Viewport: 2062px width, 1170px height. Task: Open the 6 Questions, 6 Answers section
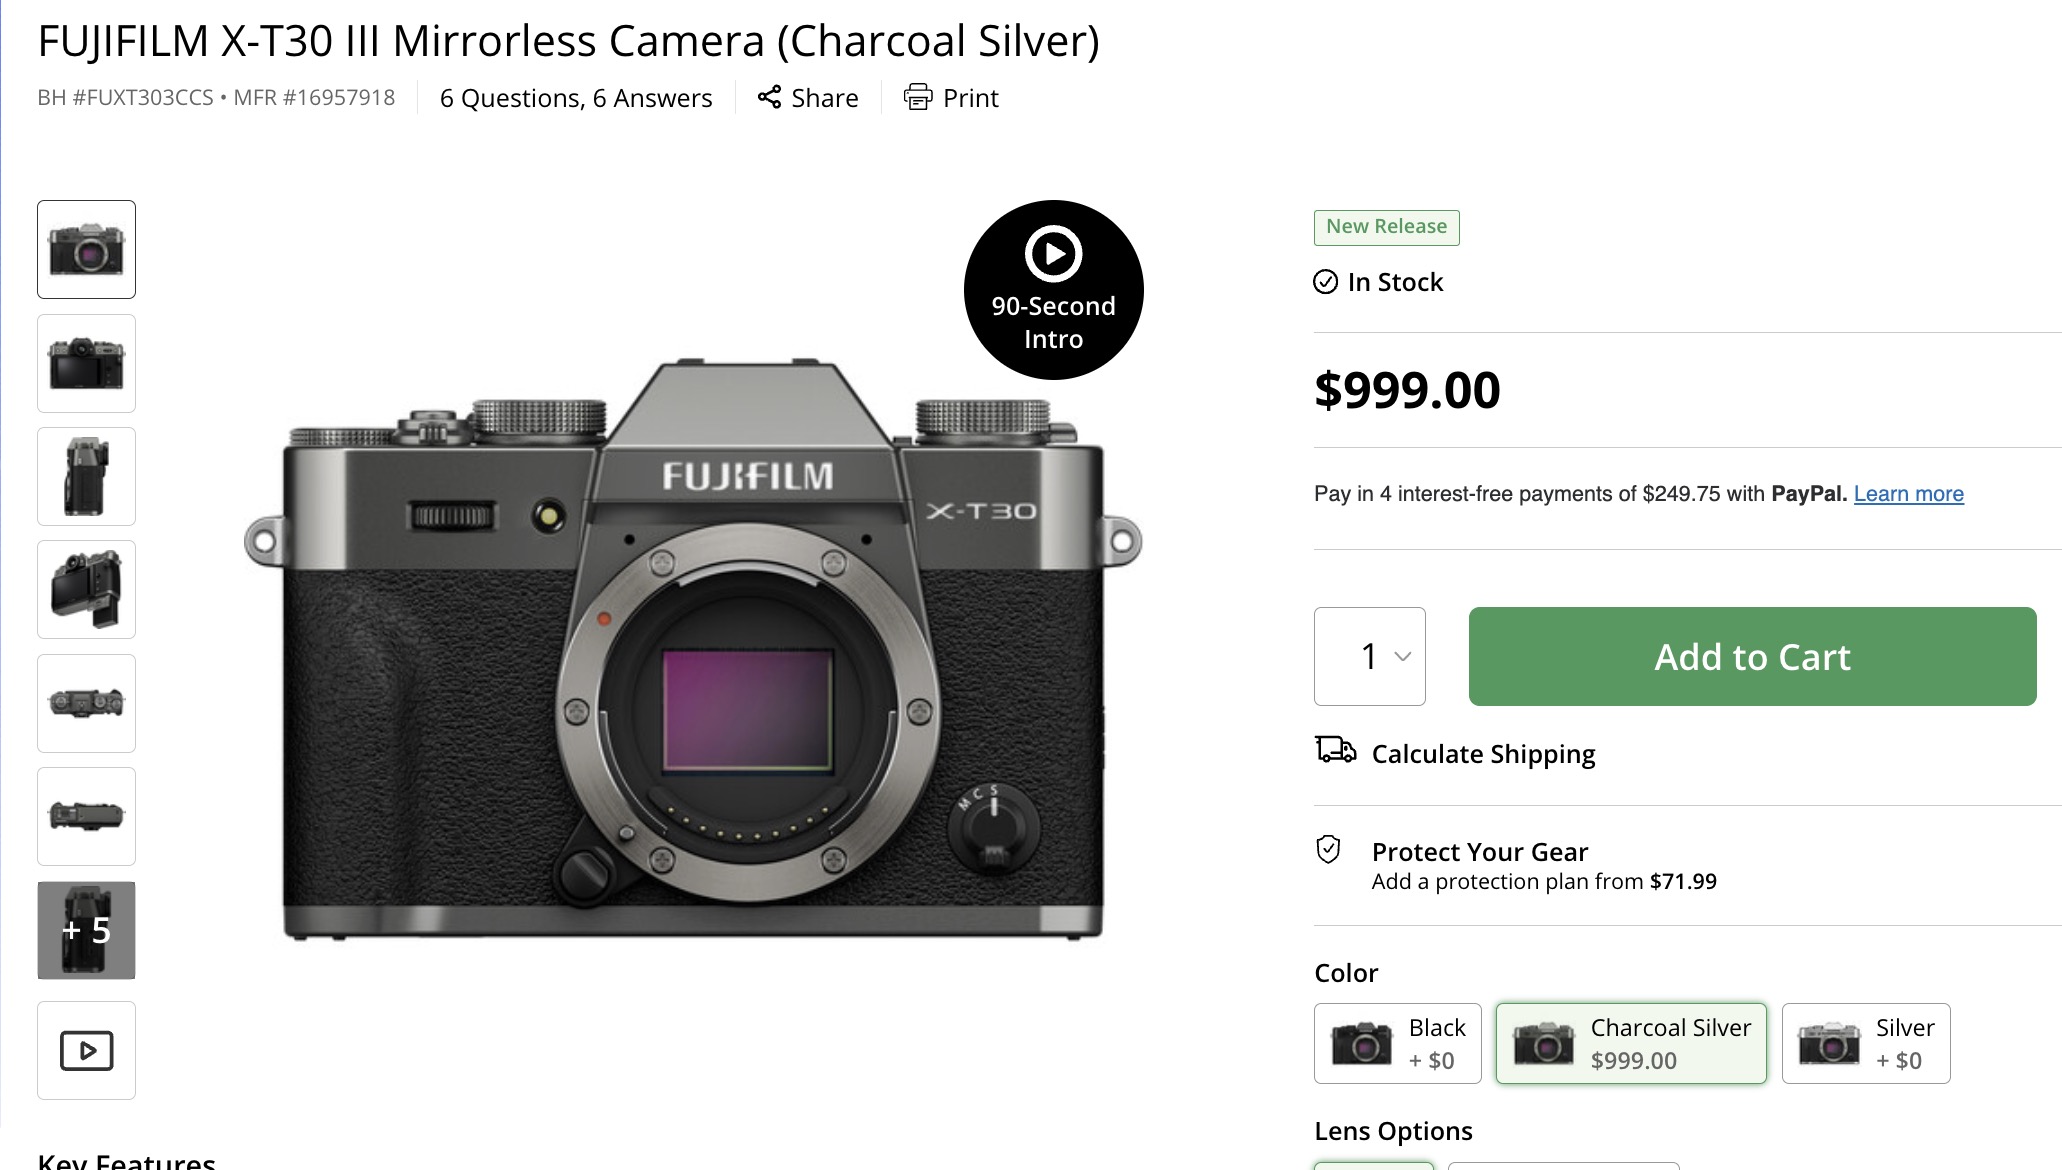(x=576, y=97)
